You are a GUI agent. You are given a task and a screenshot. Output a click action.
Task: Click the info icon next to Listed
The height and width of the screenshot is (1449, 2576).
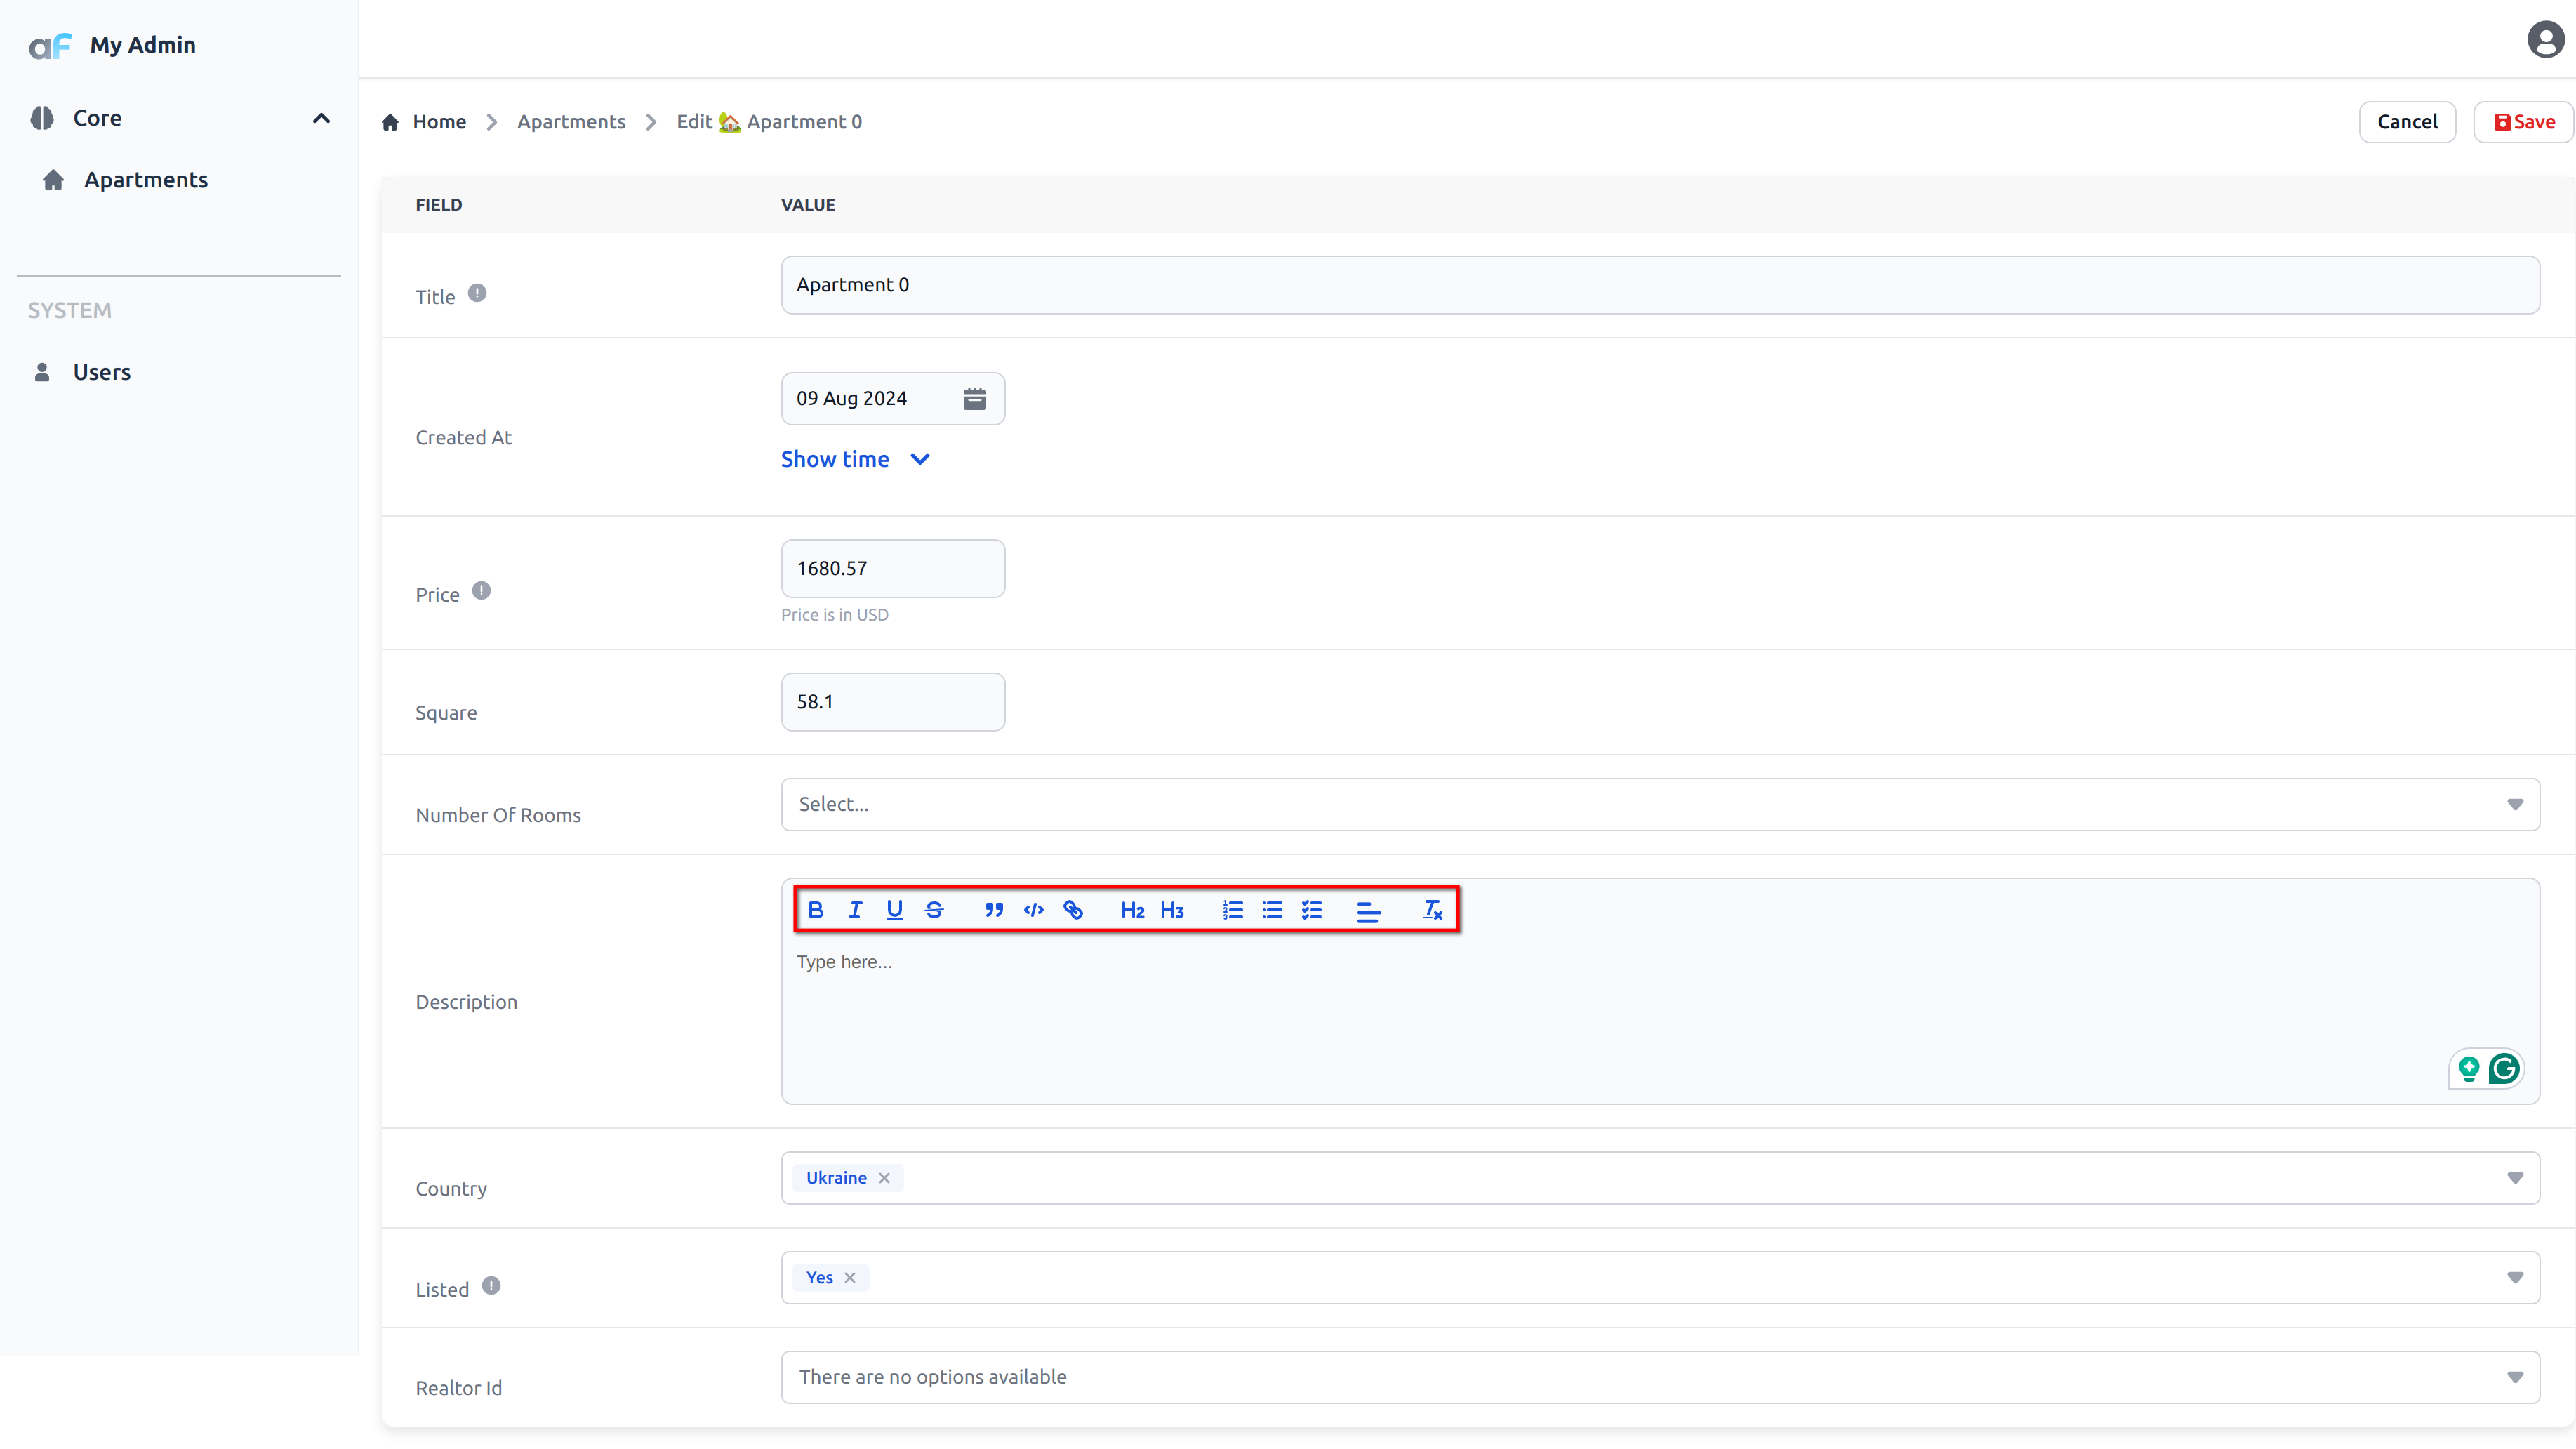[491, 1285]
